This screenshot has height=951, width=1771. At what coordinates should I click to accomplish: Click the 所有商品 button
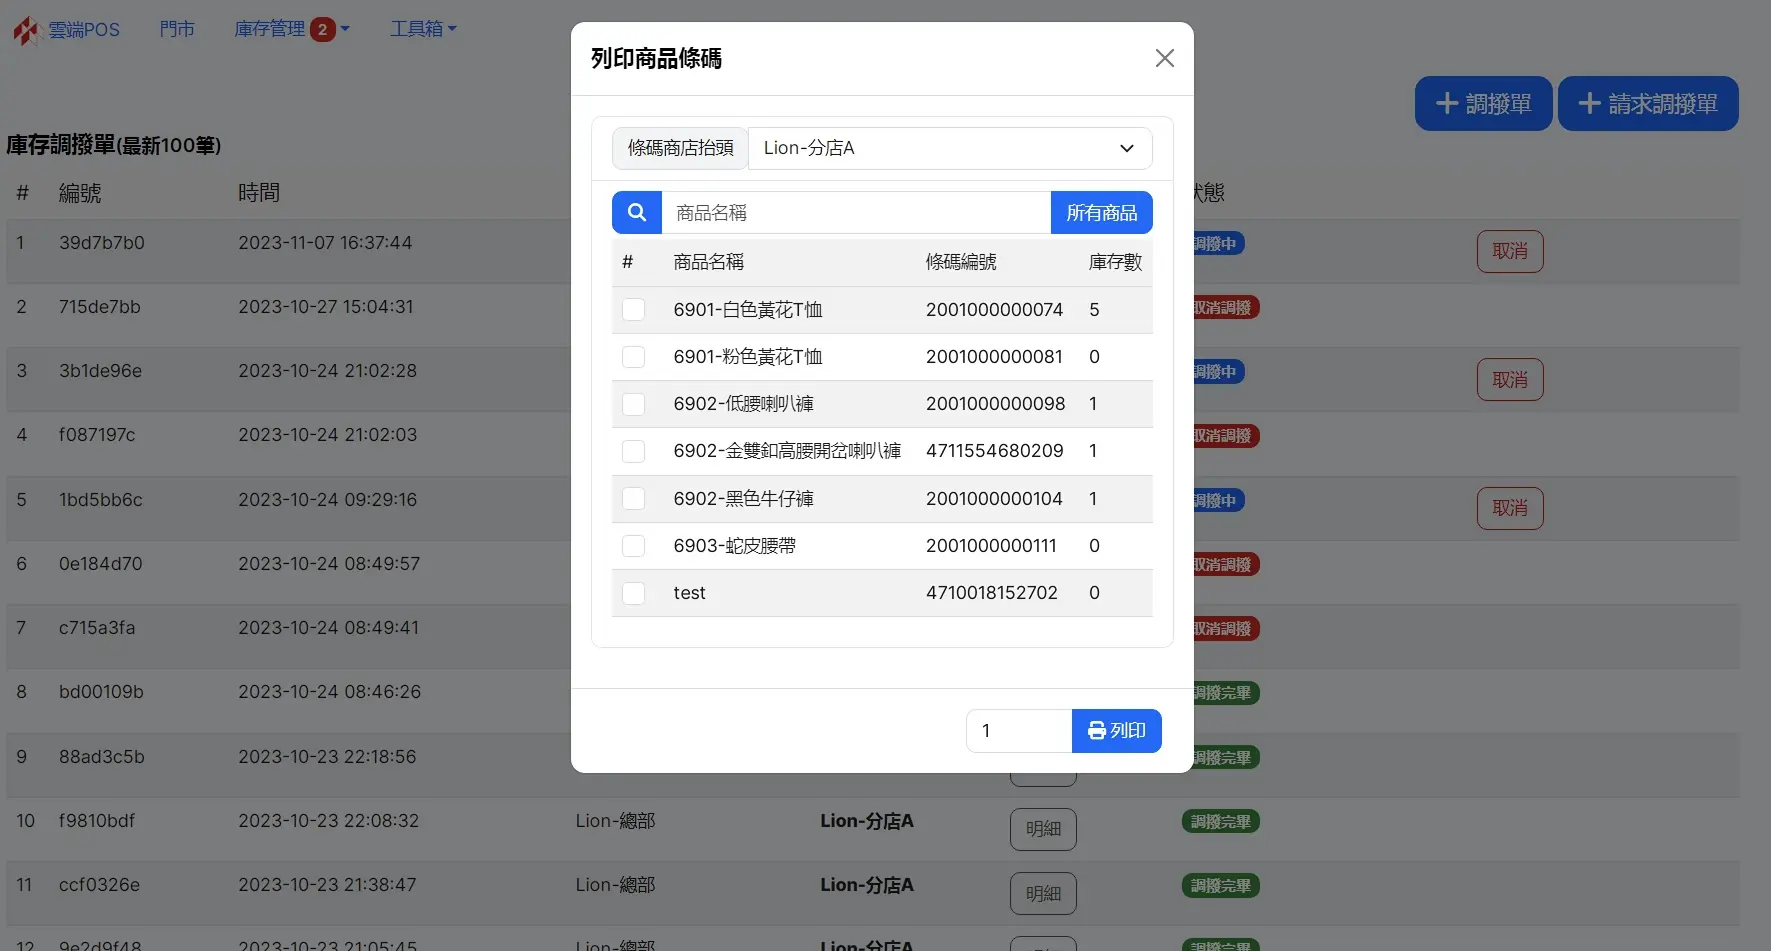pos(1101,213)
